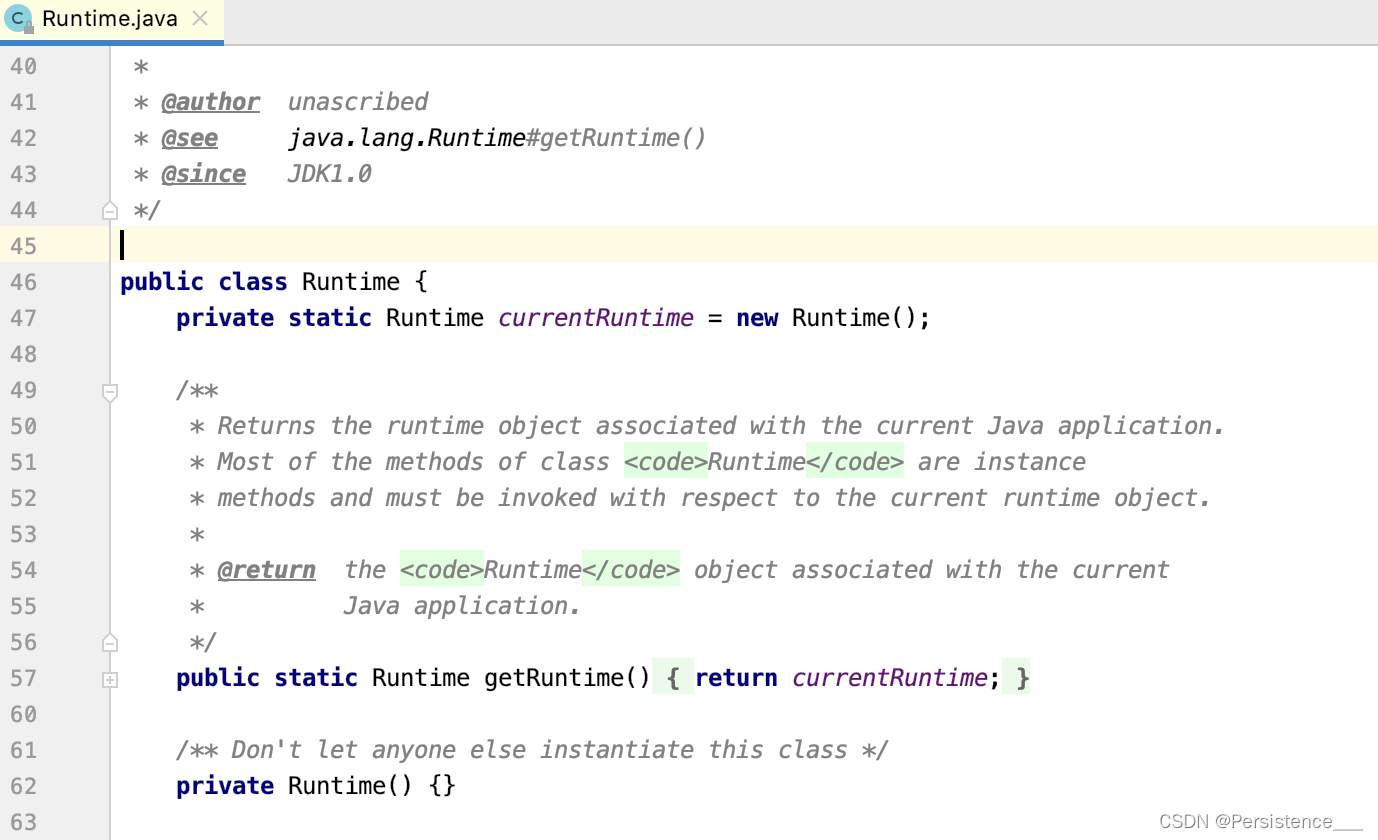
Task: Click the private Runtime() constructor on line 62
Action: (316, 786)
